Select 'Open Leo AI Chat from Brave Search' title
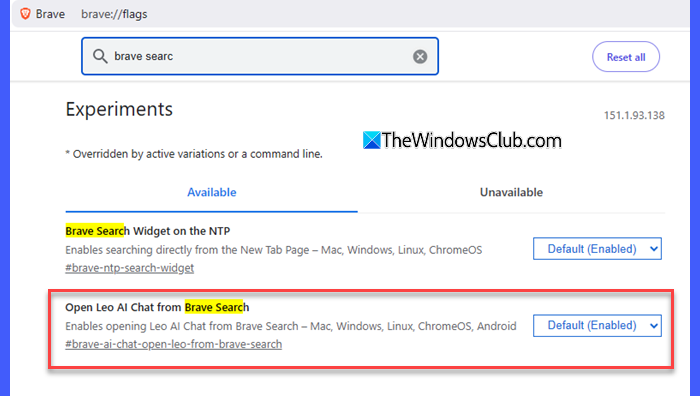Screen dimensions: 700x396 pos(157,307)
